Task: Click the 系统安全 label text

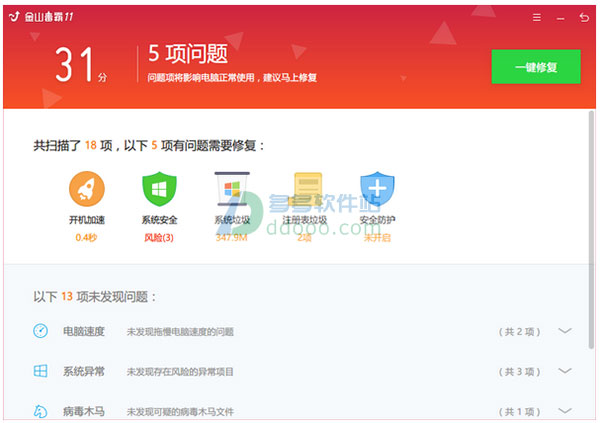Action: [x=159, y=220]
